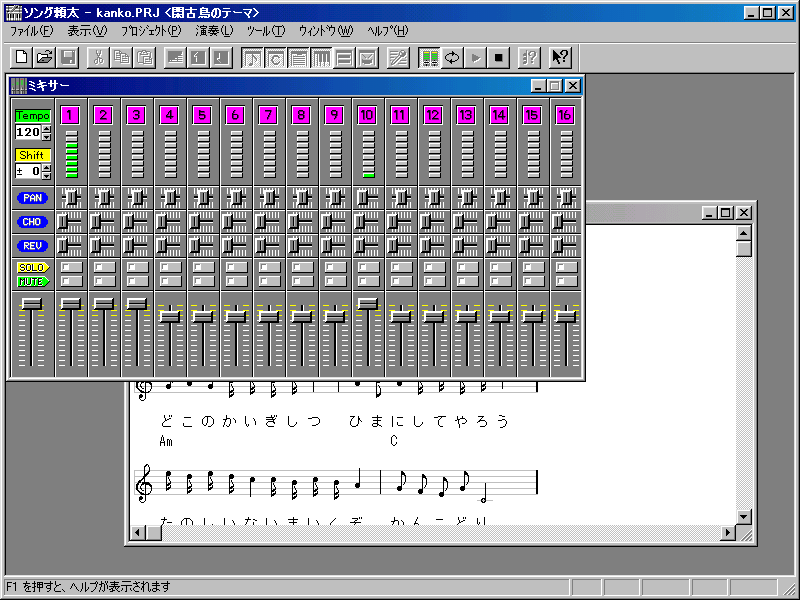Image resolution: width=800 pixels, height=600 pixels.
Task: Open the lyrics sheet window icon
Action: coord(298,58)
